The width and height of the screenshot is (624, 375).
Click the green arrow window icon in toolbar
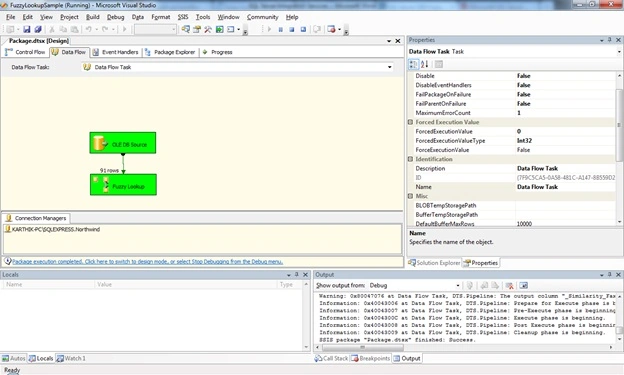pyautogui.click(x=219, y=29)
